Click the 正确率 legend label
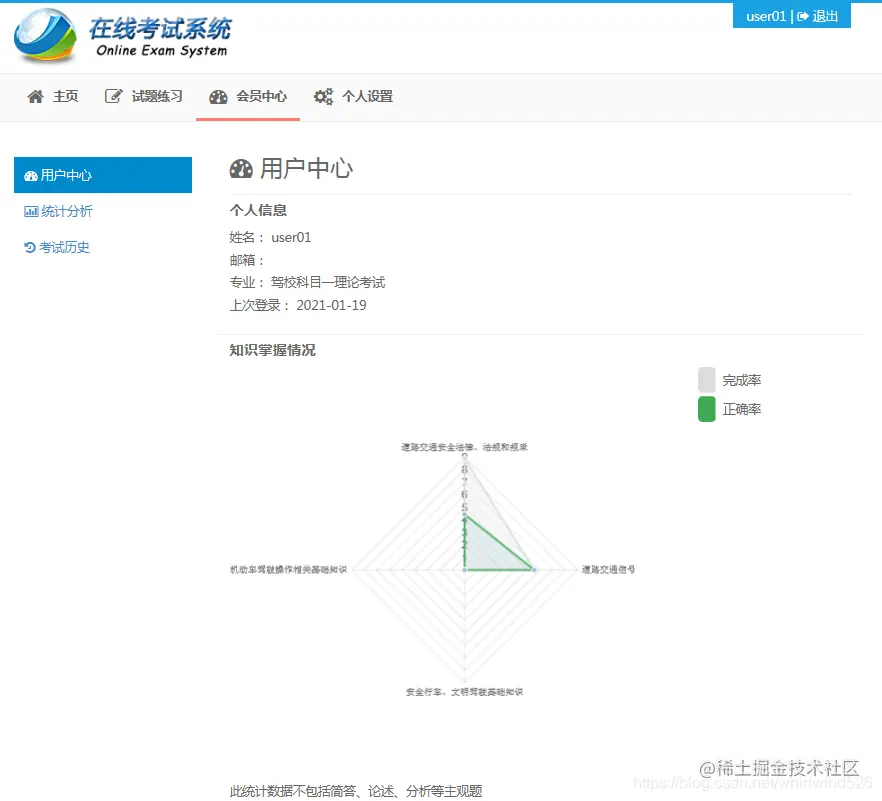This screenshot has width=882, height=801. pos(742,410)
